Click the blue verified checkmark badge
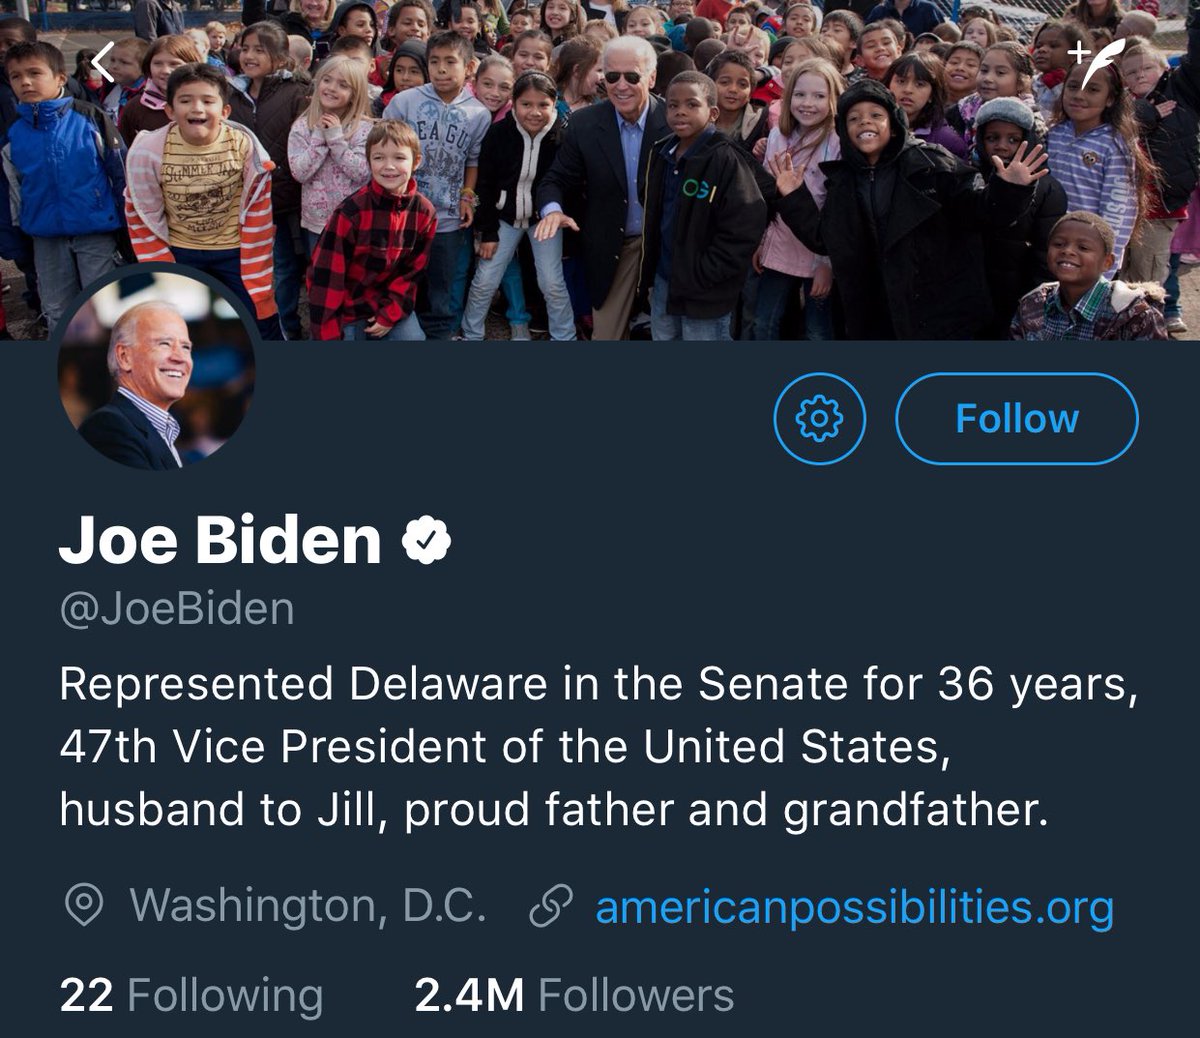Viewport: 1200px width, 1038px height. pos(427,540)
